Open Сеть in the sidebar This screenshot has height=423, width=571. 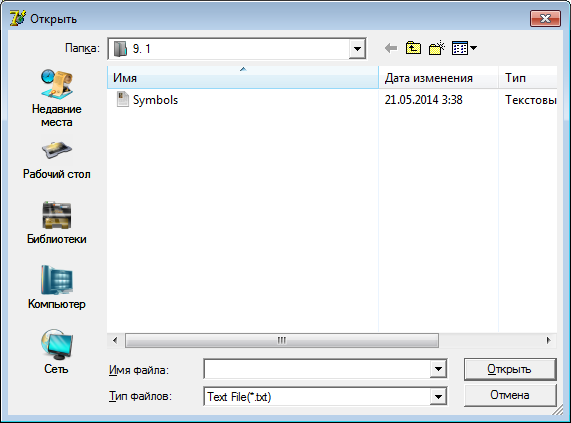click(56, 352)
